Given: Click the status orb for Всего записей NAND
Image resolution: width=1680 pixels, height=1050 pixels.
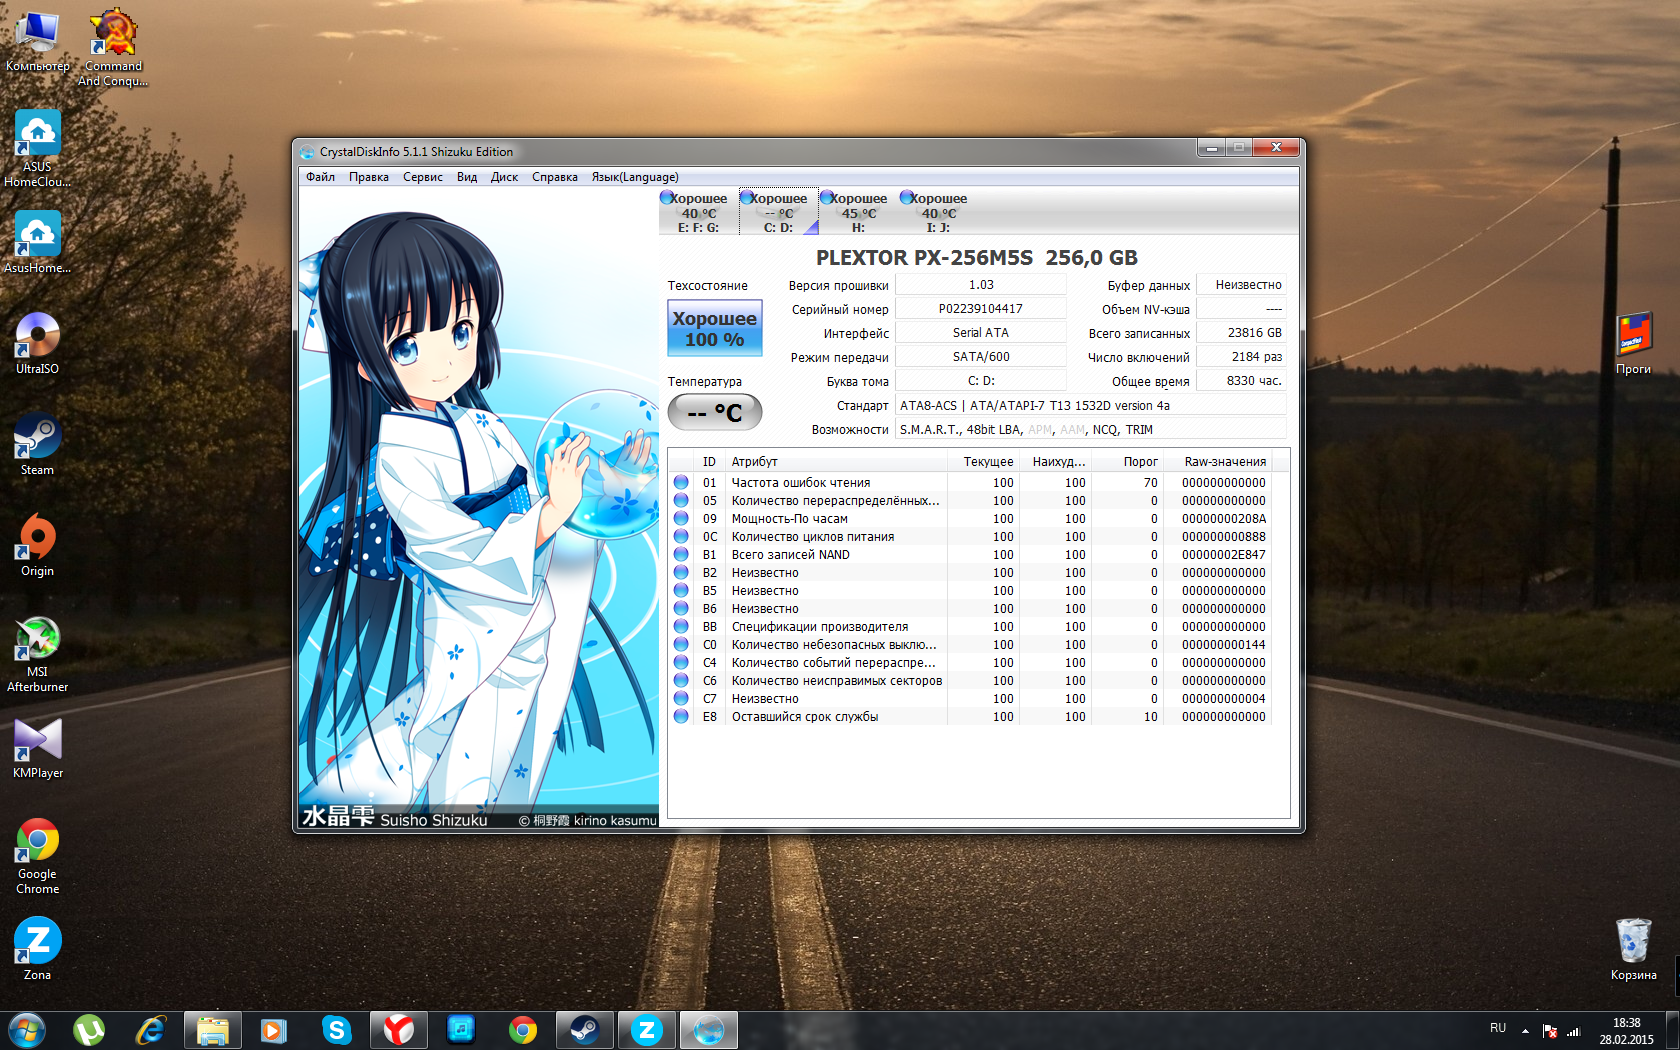Looking at the screenshot, I should point(681,555).
